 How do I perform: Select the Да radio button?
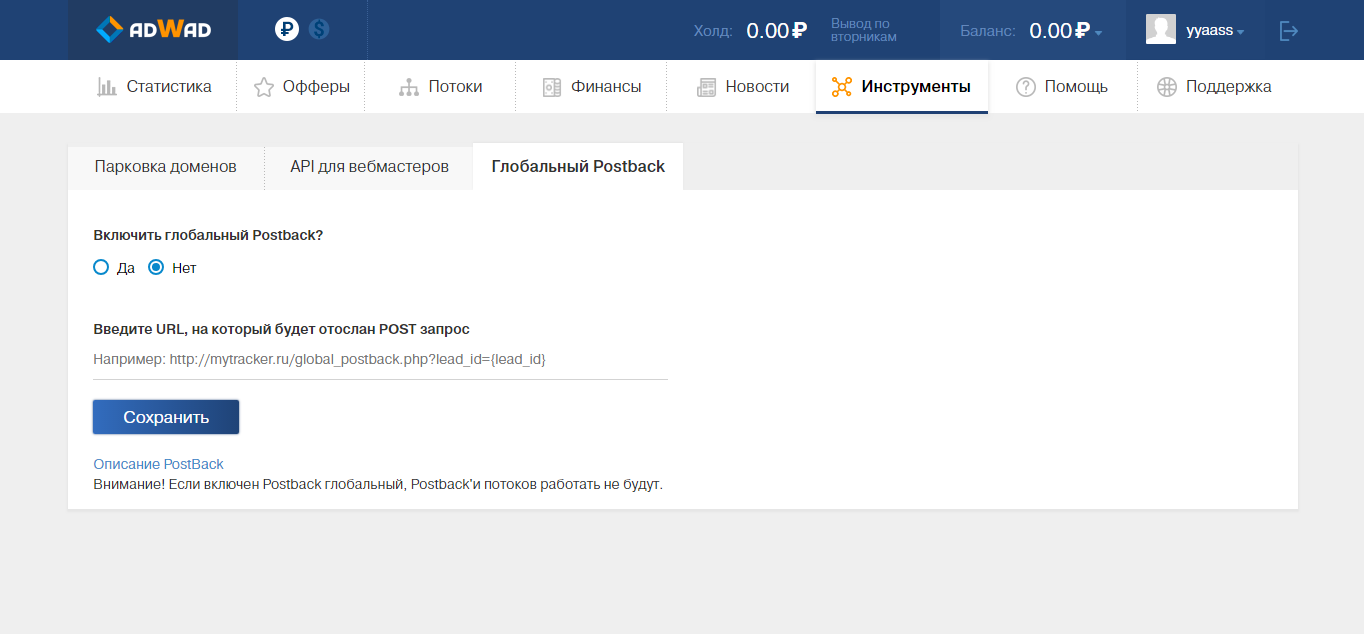coord(100,267)
